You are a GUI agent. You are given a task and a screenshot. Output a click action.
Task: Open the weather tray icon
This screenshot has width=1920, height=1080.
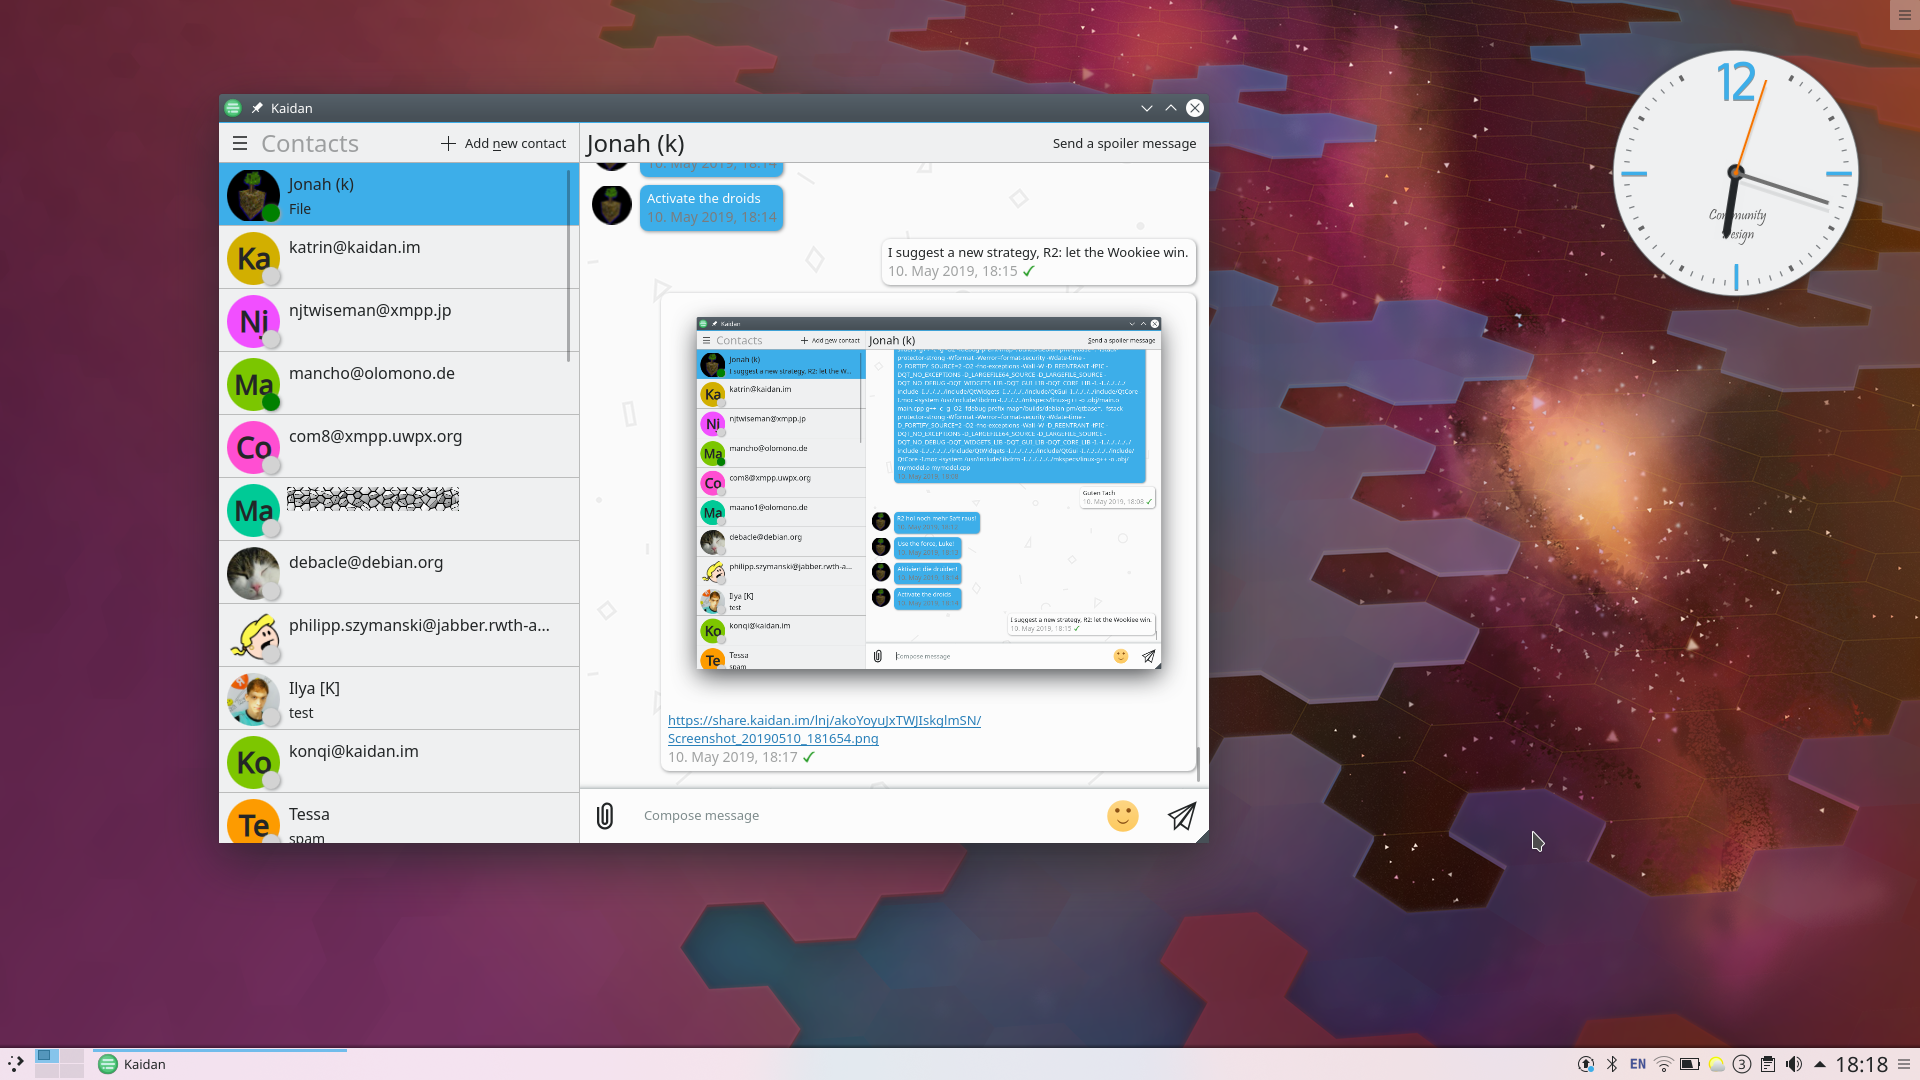pyautogui.click(x=1716, y=1064)
